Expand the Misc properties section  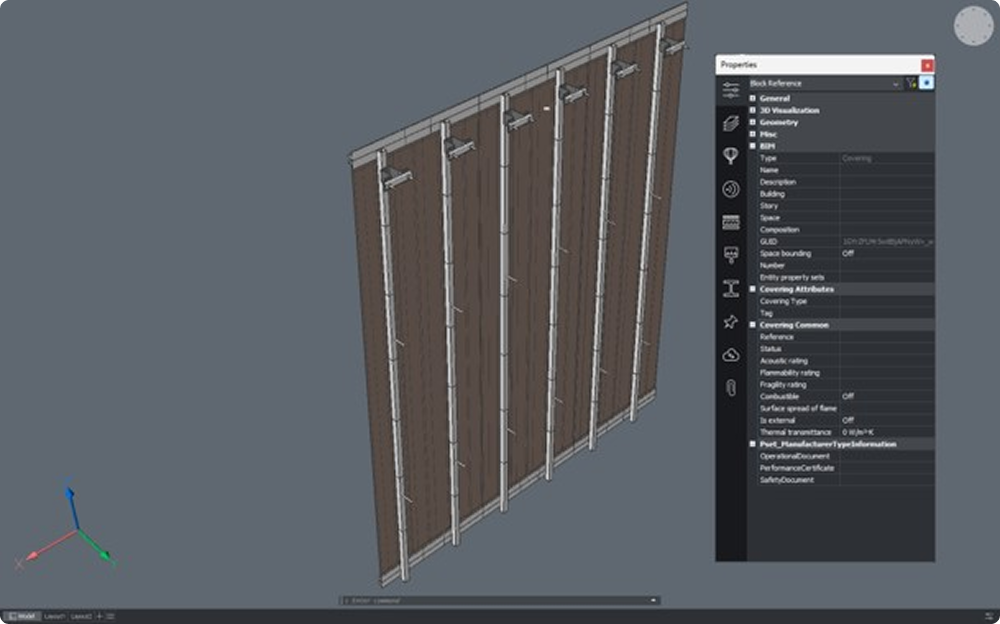753,134
